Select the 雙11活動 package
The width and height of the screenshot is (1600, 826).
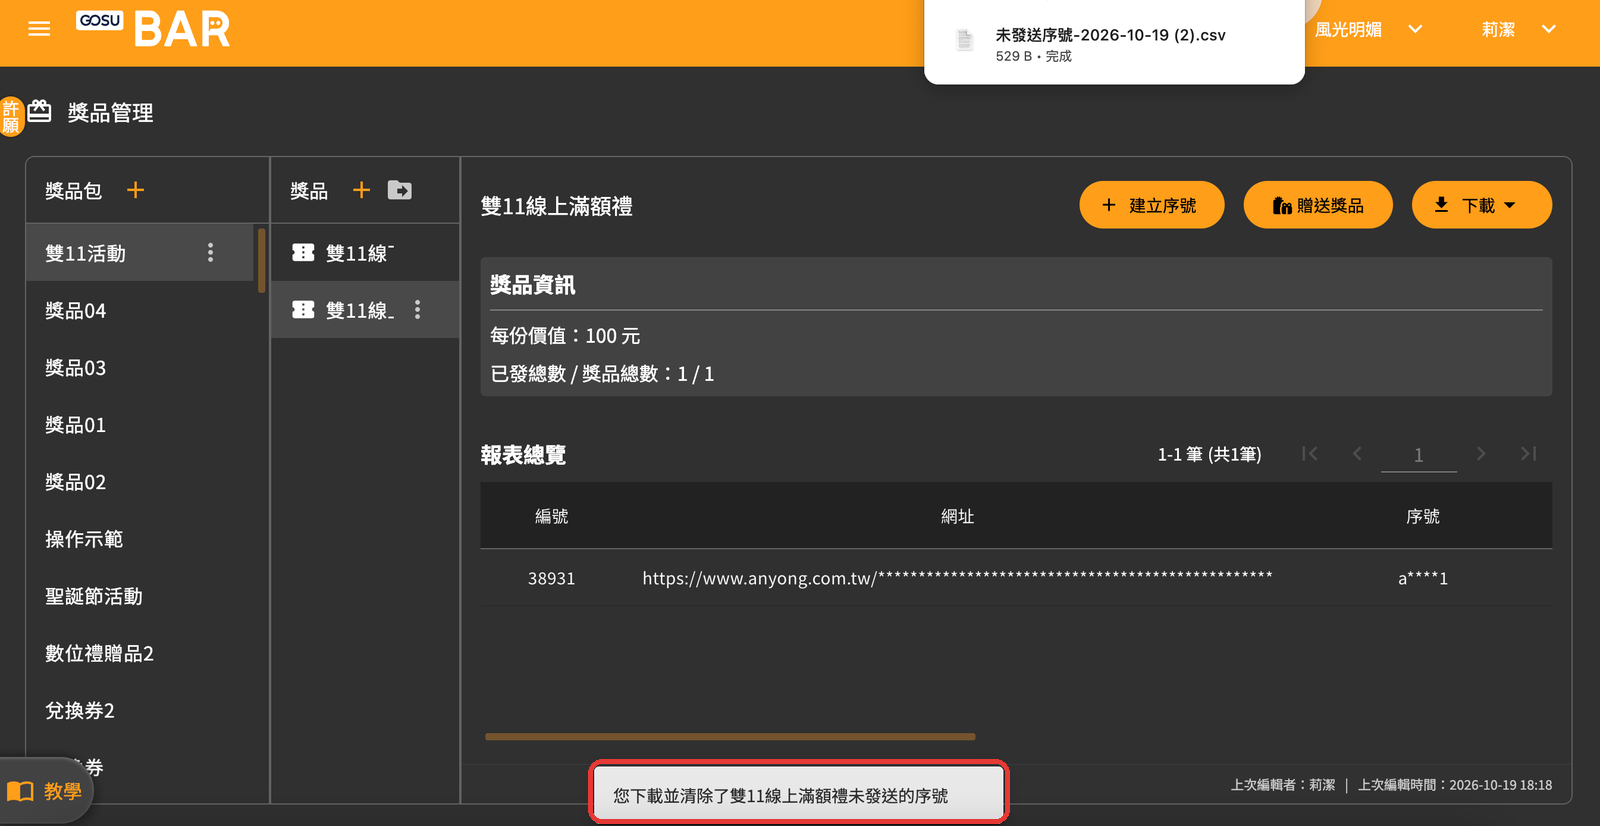point(140,253)
